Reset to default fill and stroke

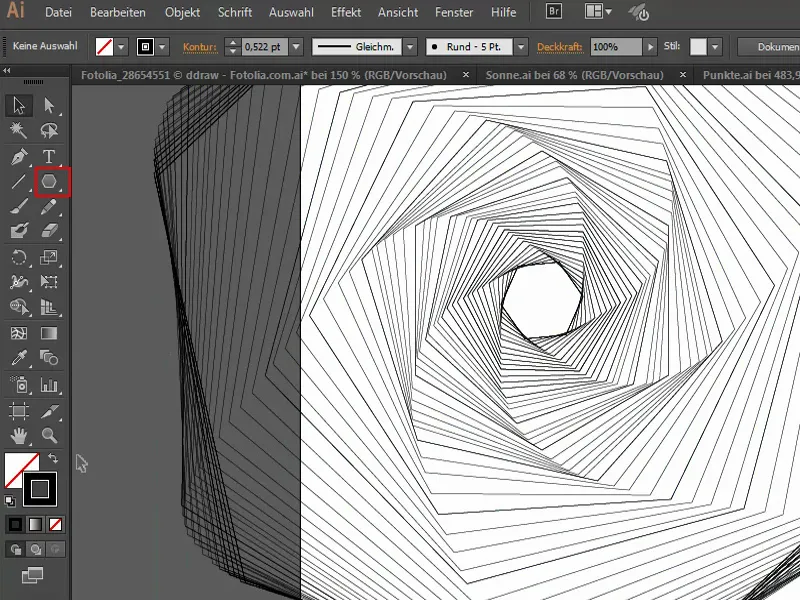tap(9, 500)
